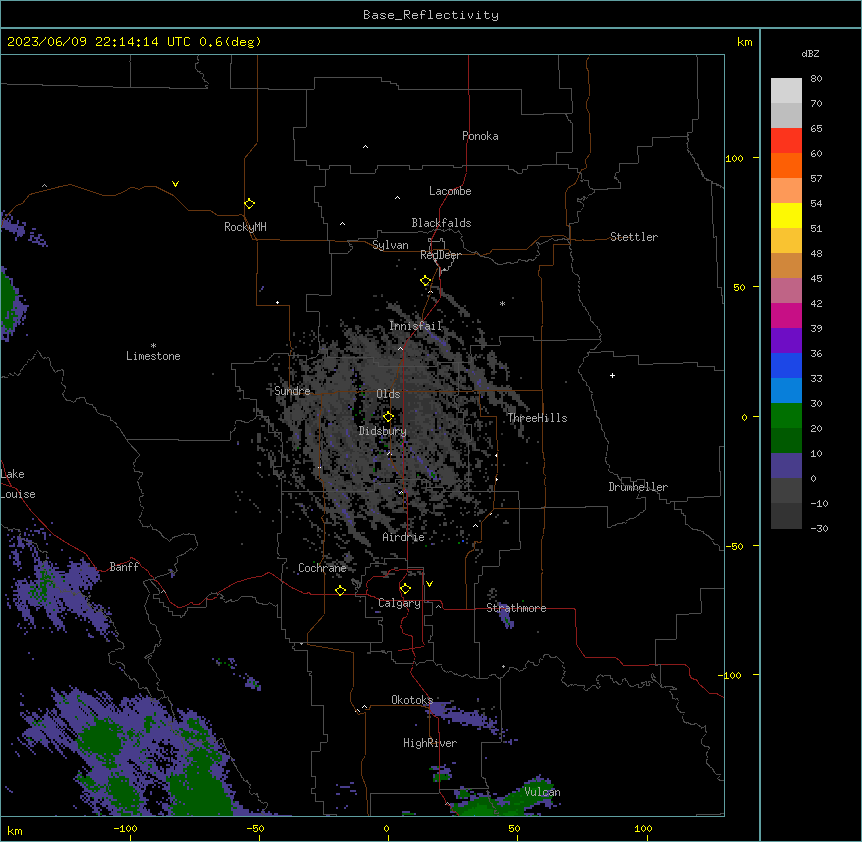Screen dimensions: 862x842
Task: Click the yellow station marker south of RedDeer
Action: [425, 281]
